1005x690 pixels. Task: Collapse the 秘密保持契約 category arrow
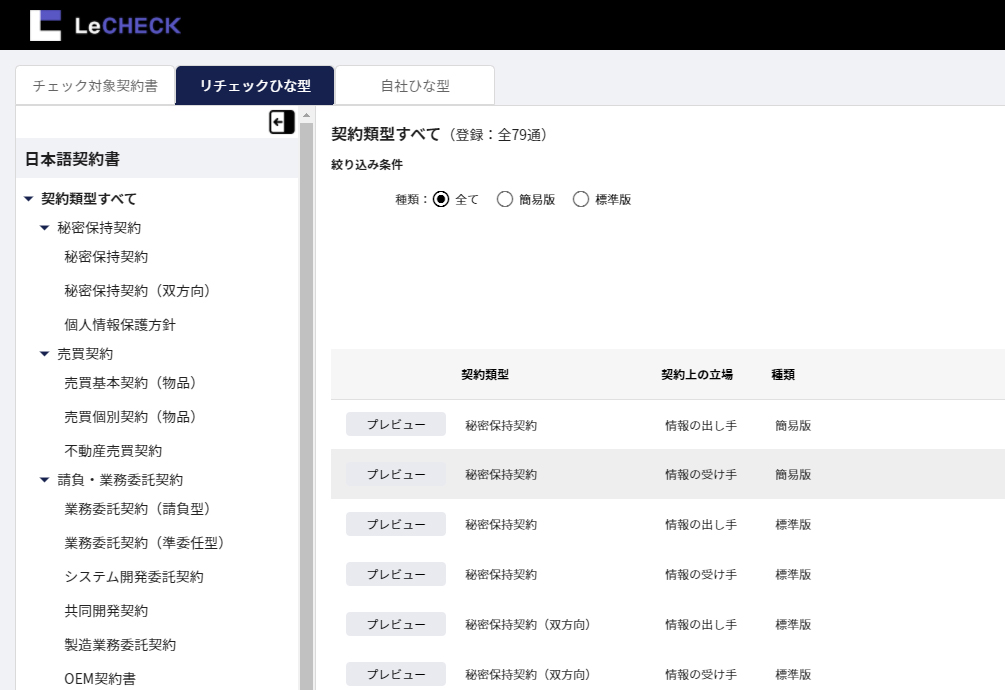coord(44,228)
